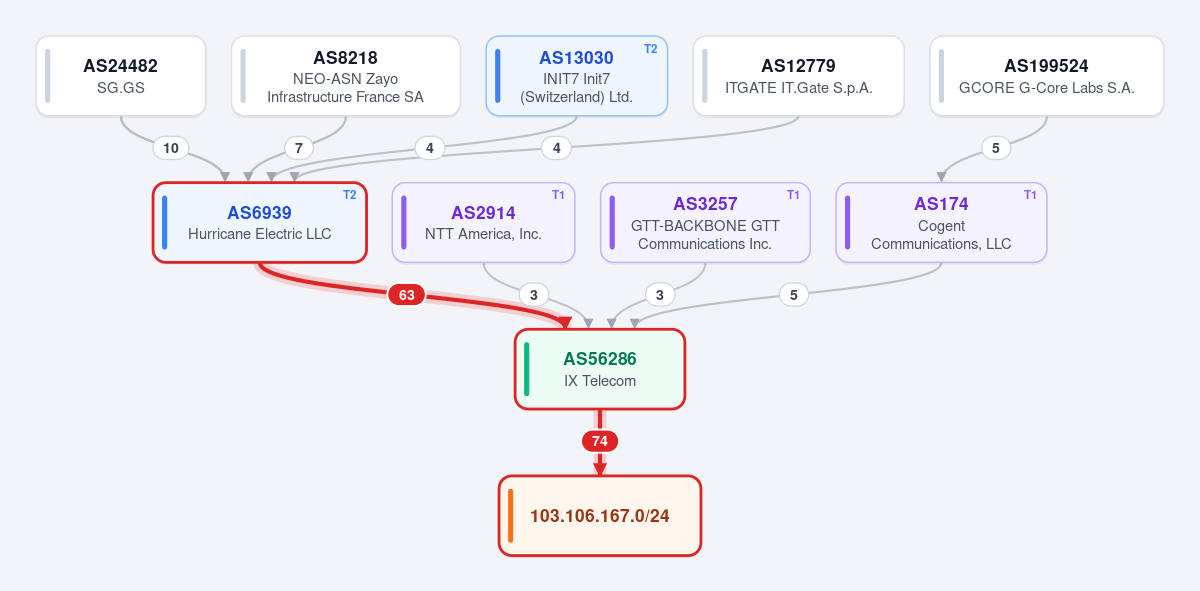Click the T1 badge on AS174
Image resolution: width=1200 pixels, height=591 pixels.
click(x=1030, y=195)
